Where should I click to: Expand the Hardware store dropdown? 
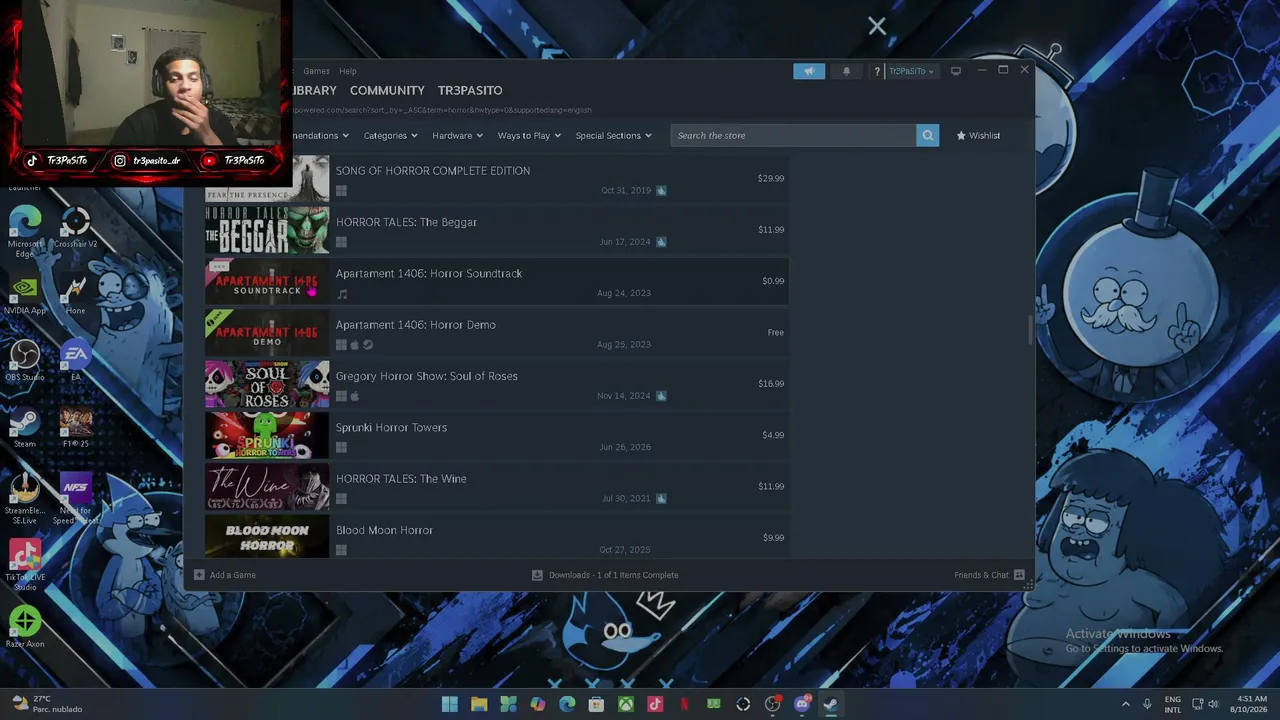[457, 136]
